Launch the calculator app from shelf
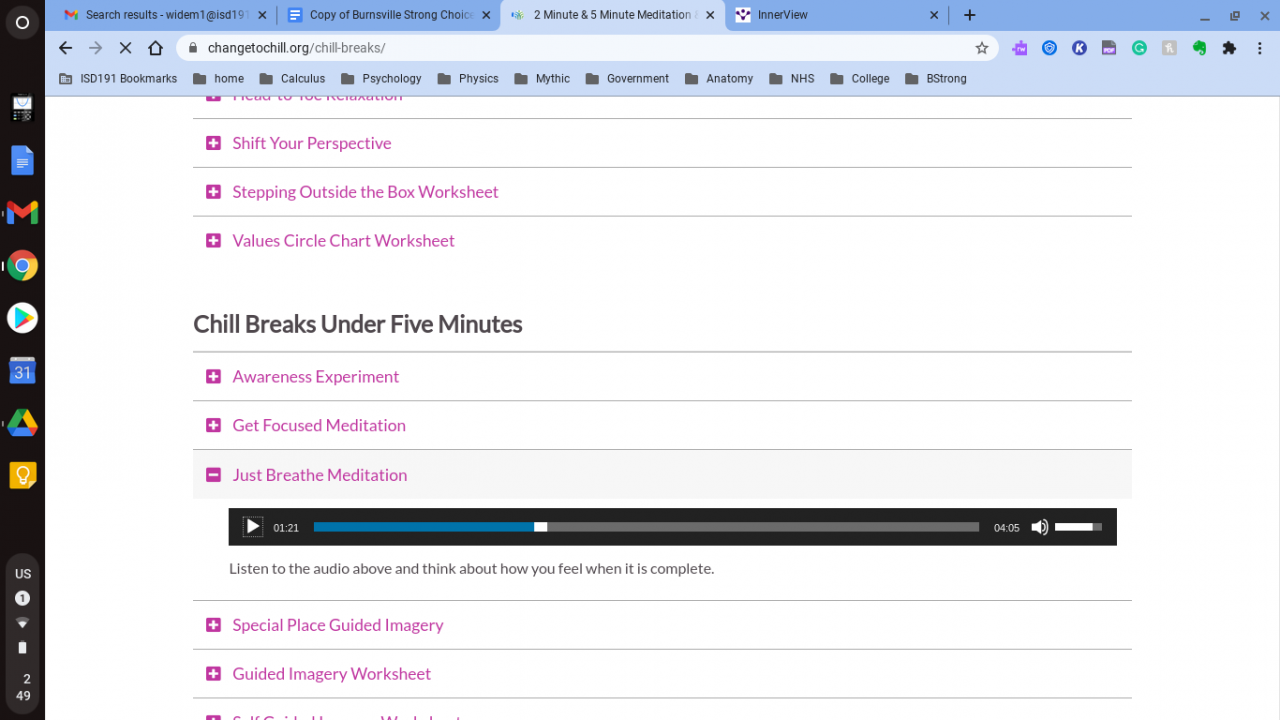1280x720 pixels. pos(22,108)
